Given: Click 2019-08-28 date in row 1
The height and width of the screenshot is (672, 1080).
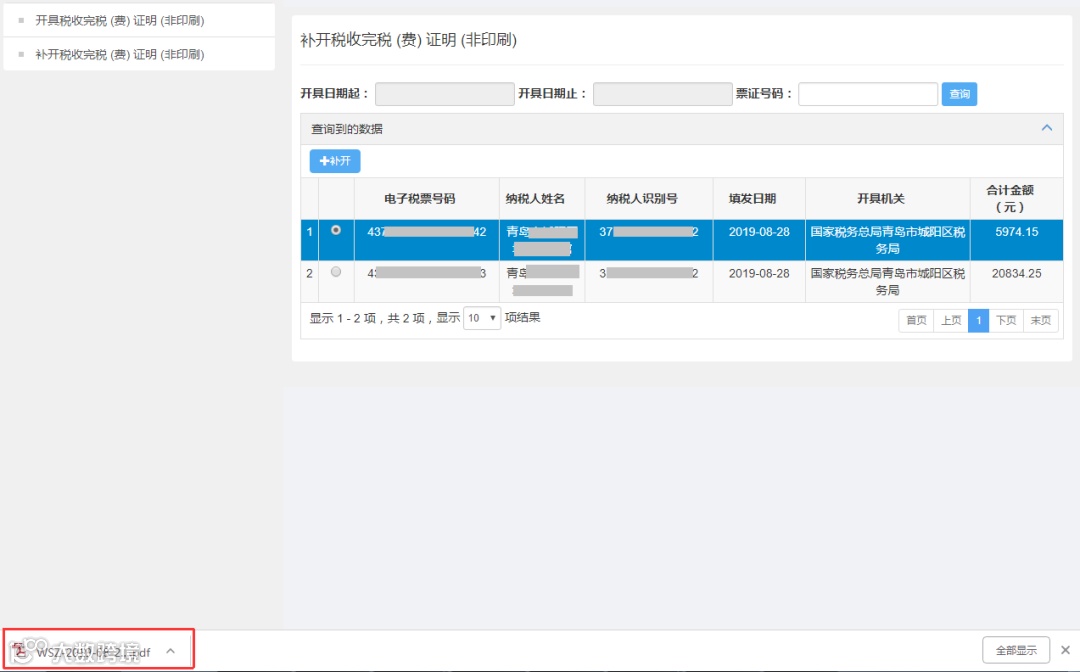Looking at the screenshot, I should 759,232.
